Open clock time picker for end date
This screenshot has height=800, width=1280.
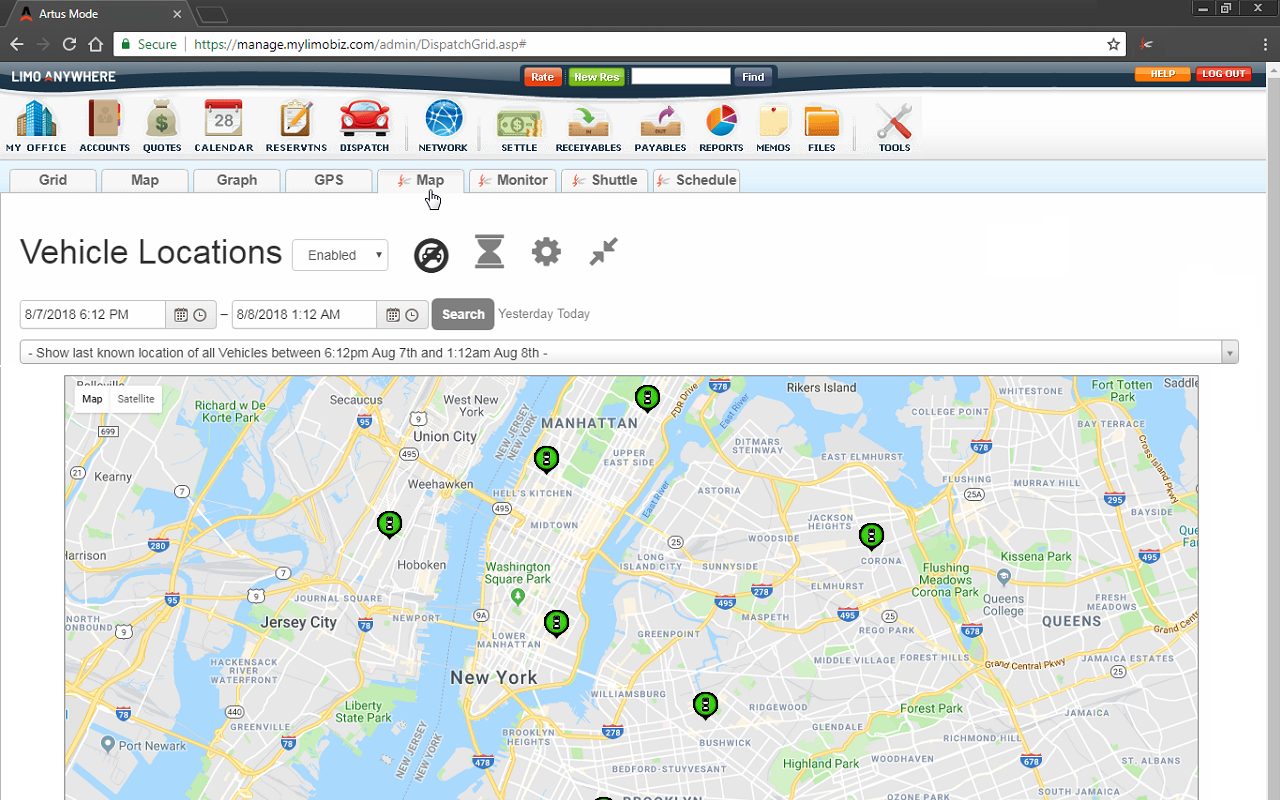click(412, 315)
